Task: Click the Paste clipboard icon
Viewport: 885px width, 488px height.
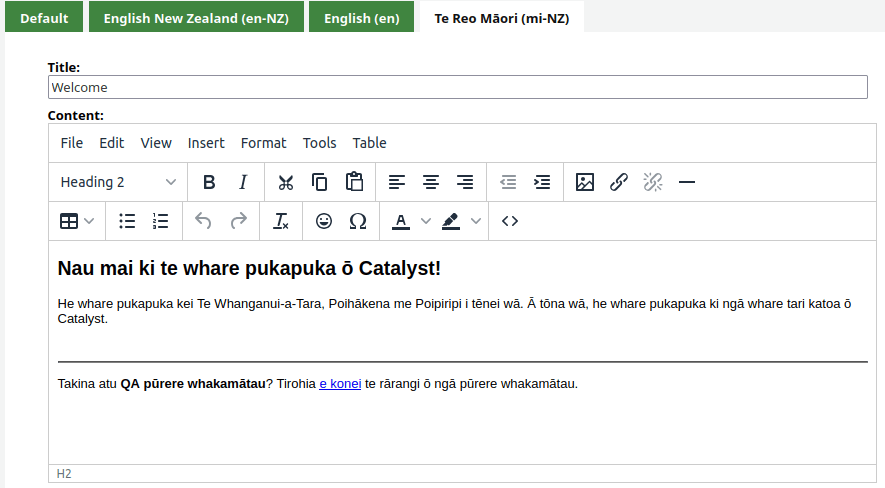Action: click(x=354, y=182)
